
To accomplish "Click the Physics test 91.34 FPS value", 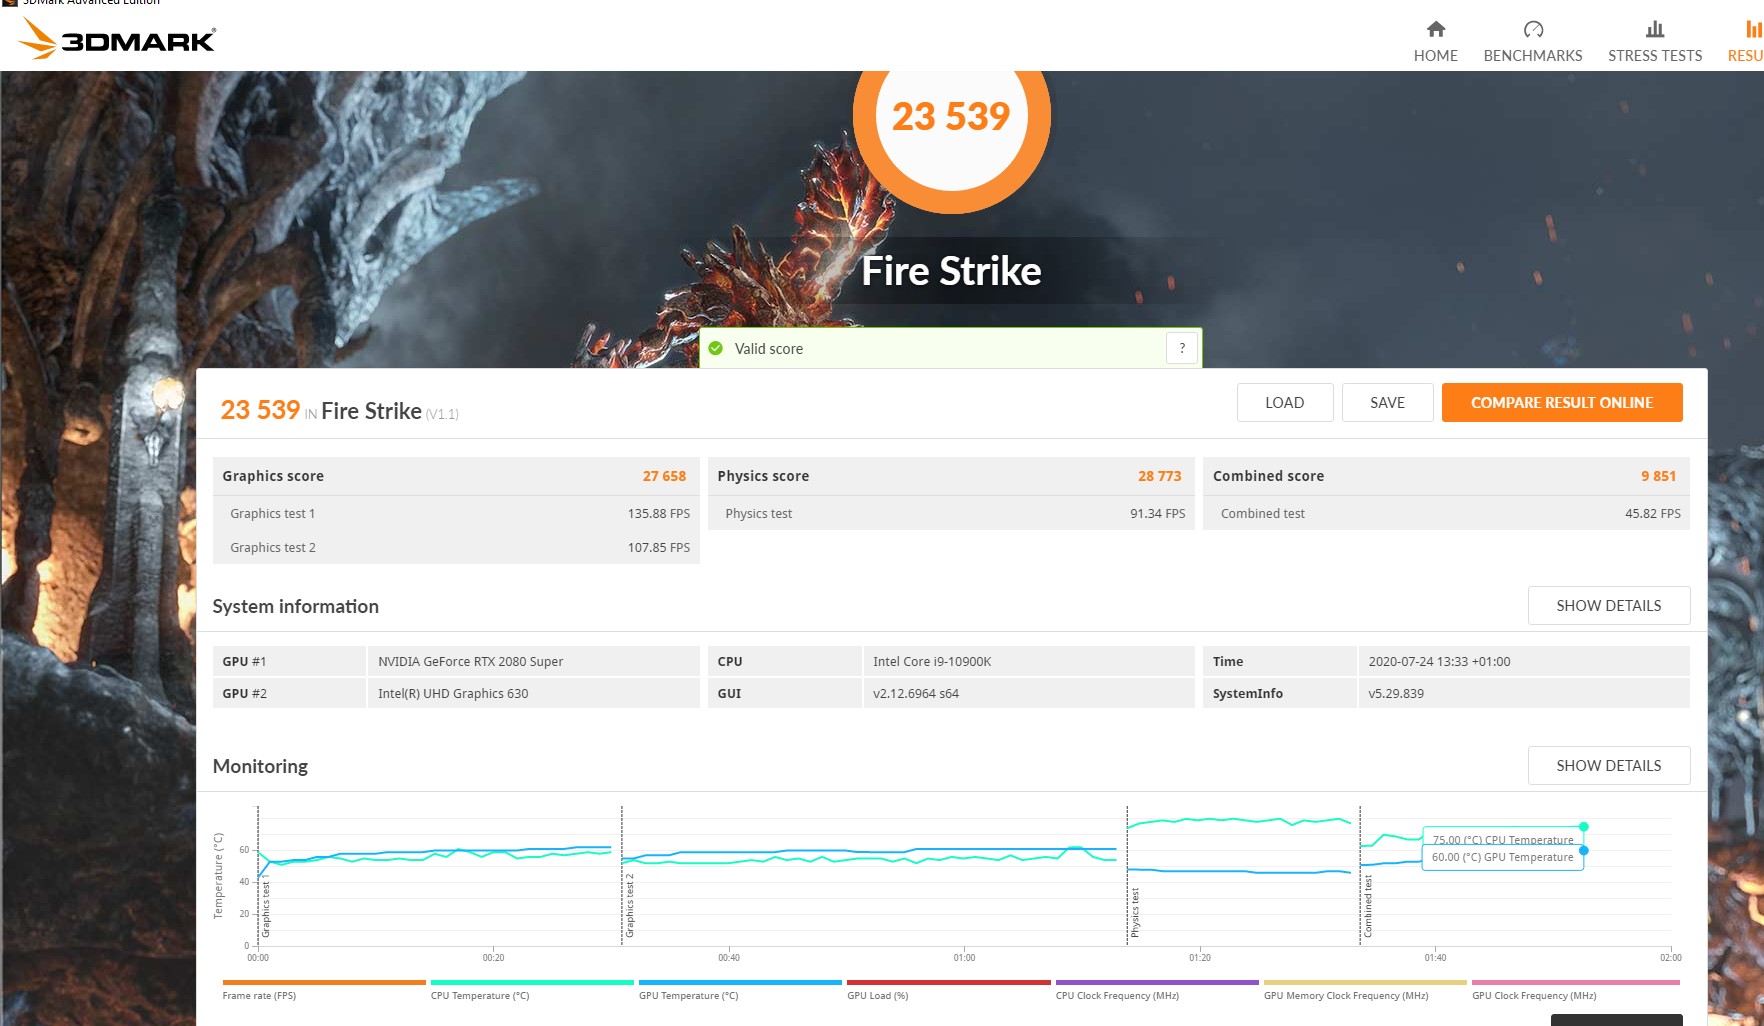I will (1158, 513).
